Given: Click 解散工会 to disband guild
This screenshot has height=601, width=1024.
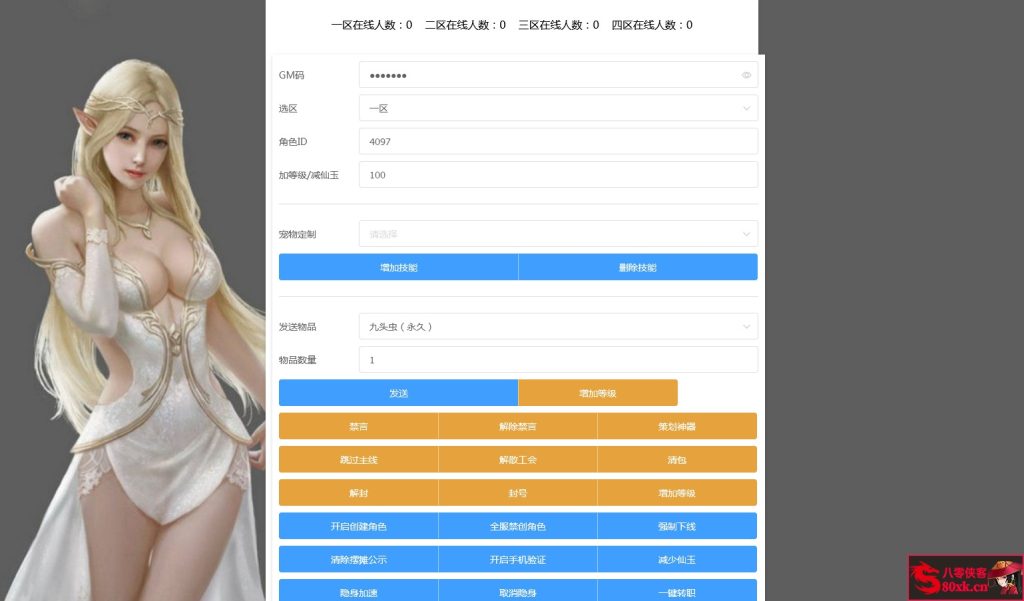Looking at the screenshot, I should [518, 459].
